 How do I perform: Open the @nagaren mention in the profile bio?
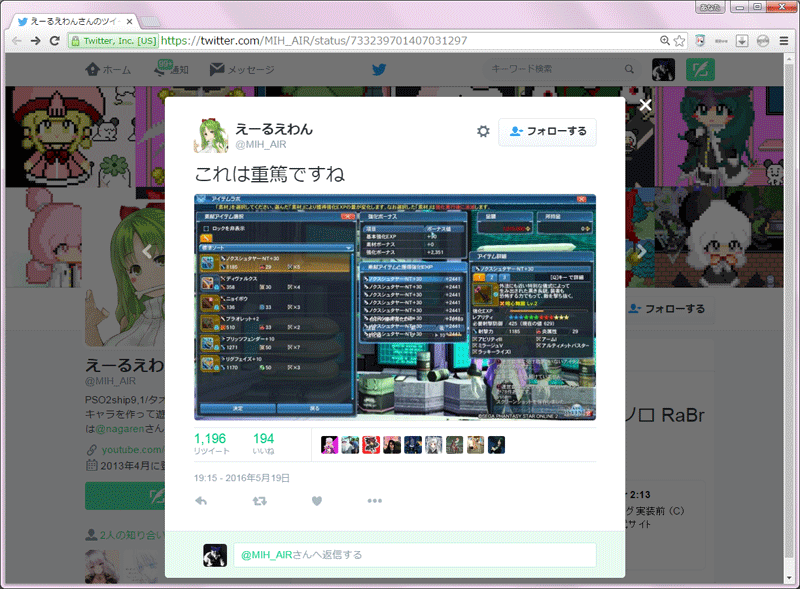pos(120,429)
